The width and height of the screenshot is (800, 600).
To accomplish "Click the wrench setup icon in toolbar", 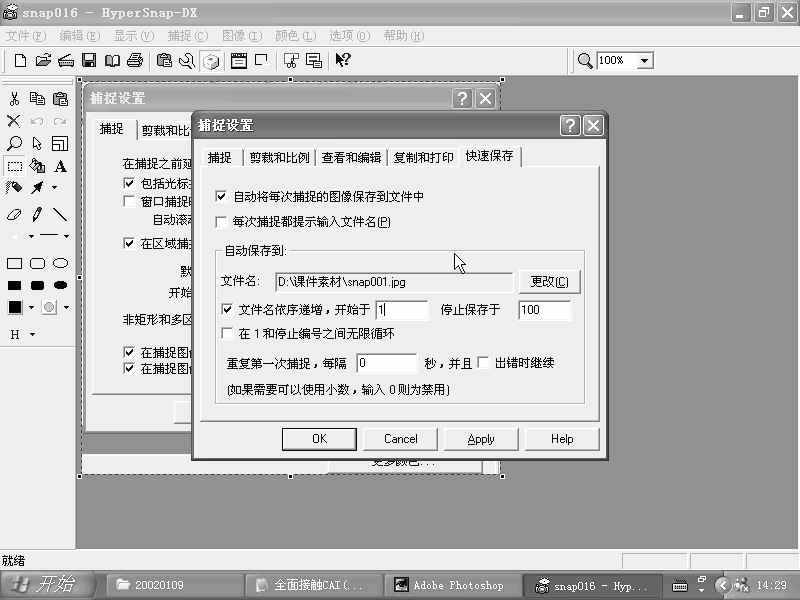I will (190, 60).
